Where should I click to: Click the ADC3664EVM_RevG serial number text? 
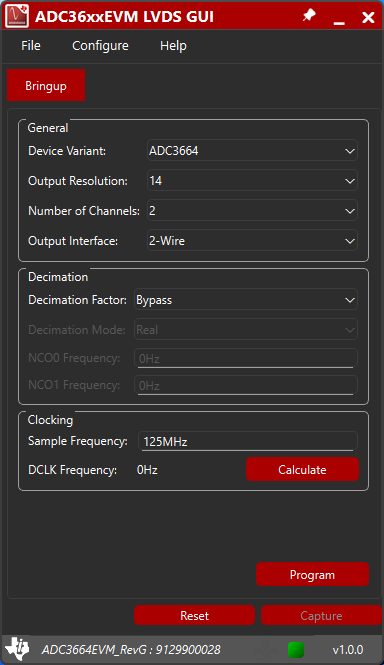tap(131, 649)
